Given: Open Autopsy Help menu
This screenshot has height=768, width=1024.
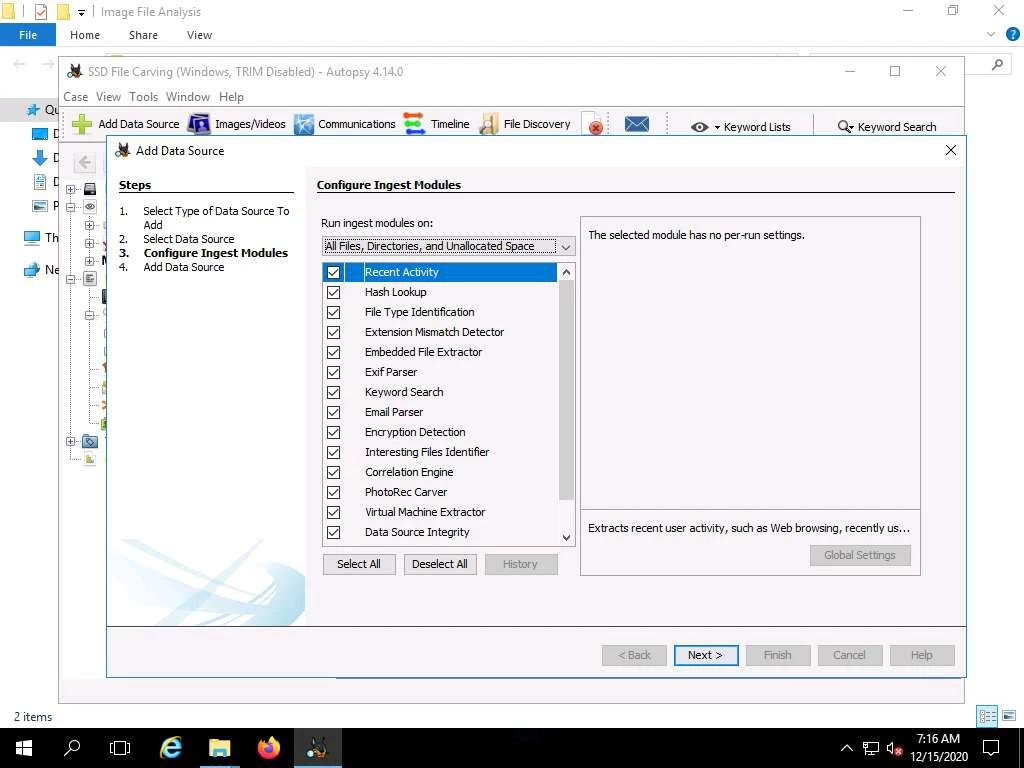Looking at the screenshot, I should 231,97.
